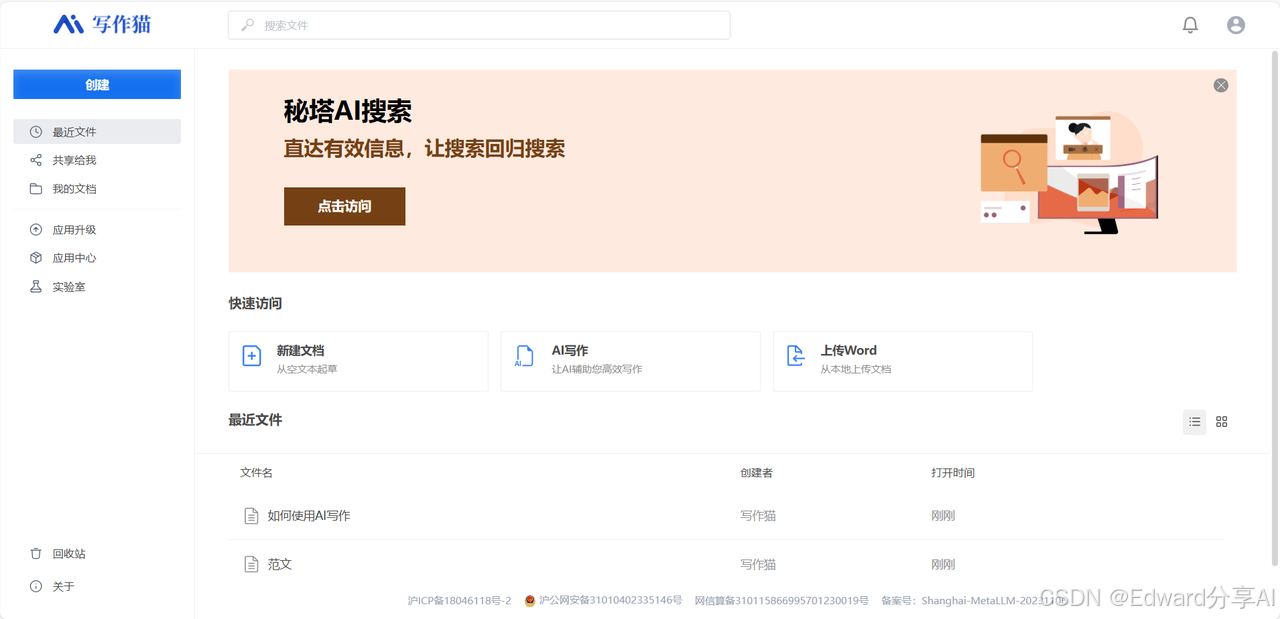
Task: Click 写作猫 creator in 范文 row
Action: click(758, 565)
